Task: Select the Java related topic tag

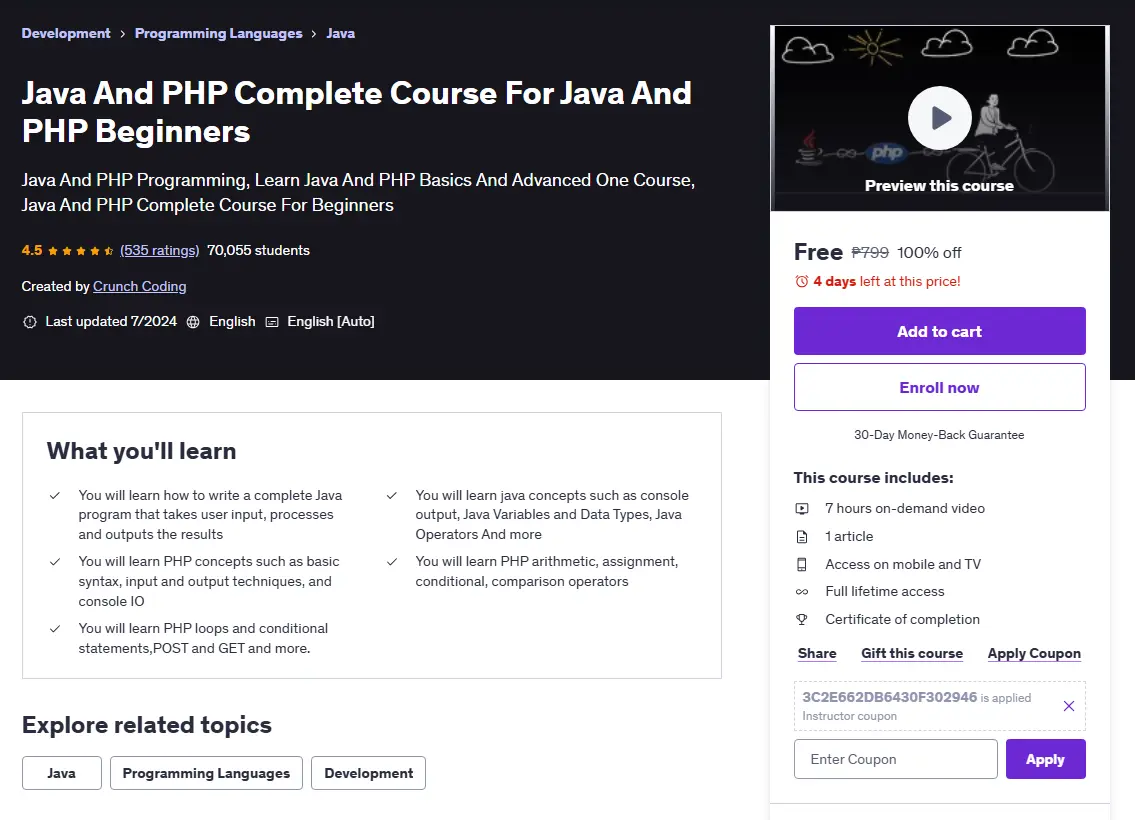Action: click(x=62, y=773)
